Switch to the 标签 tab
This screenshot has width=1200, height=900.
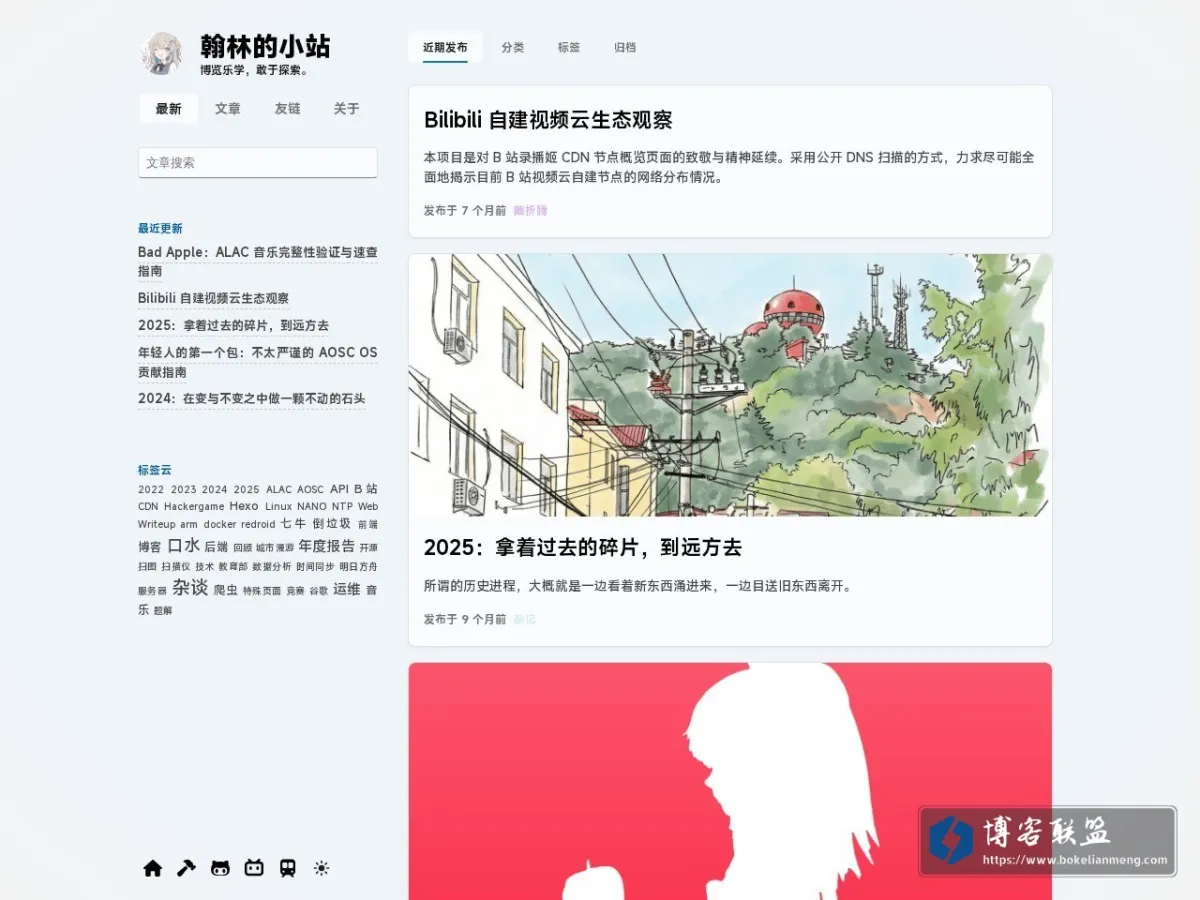[569, 47]
